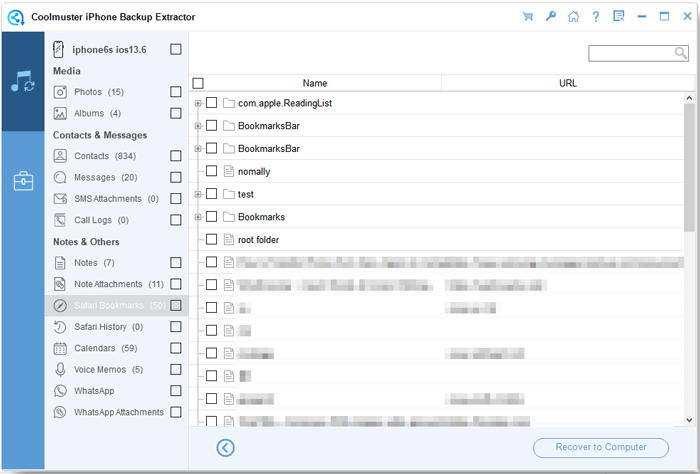This screenshot has height=474, width=700.
Task: Tick the Photos (15) checkbox
Action: 176,91
